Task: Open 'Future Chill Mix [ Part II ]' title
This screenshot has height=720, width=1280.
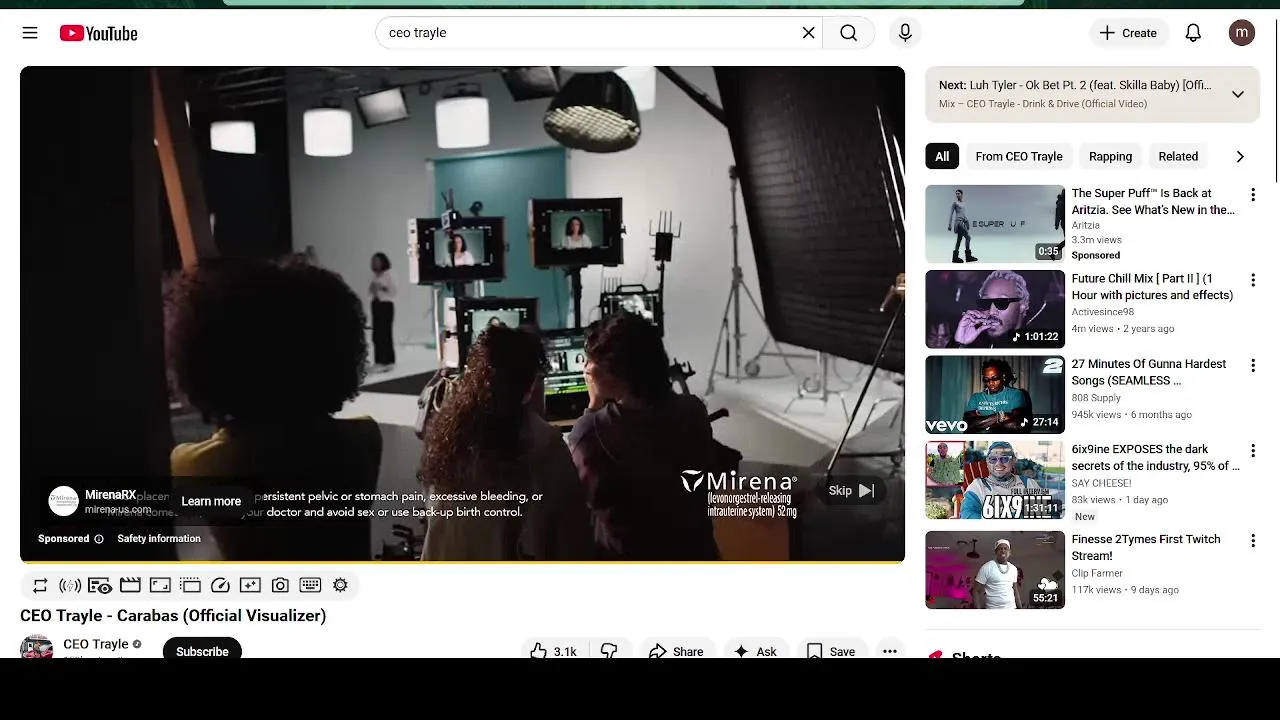Action: (1152, 287)
